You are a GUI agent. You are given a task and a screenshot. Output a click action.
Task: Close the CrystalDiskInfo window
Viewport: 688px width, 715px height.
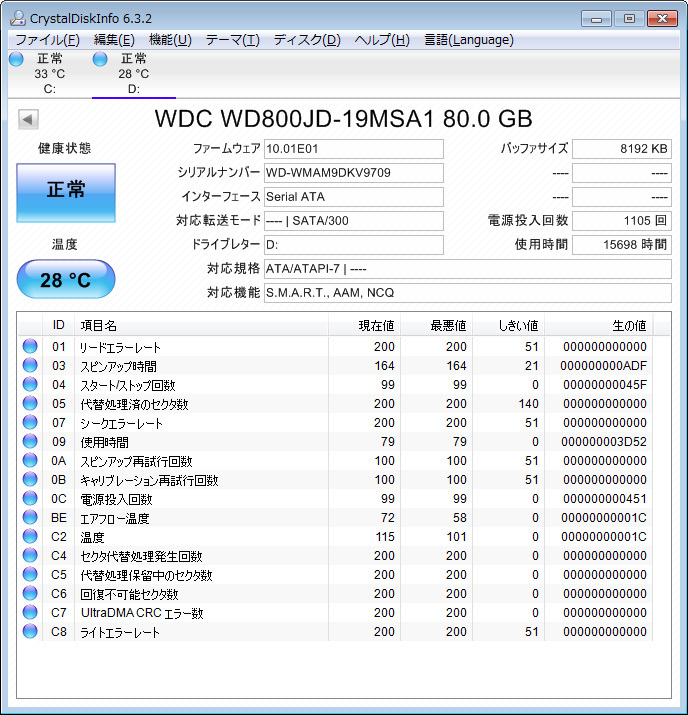pos(662,19)
